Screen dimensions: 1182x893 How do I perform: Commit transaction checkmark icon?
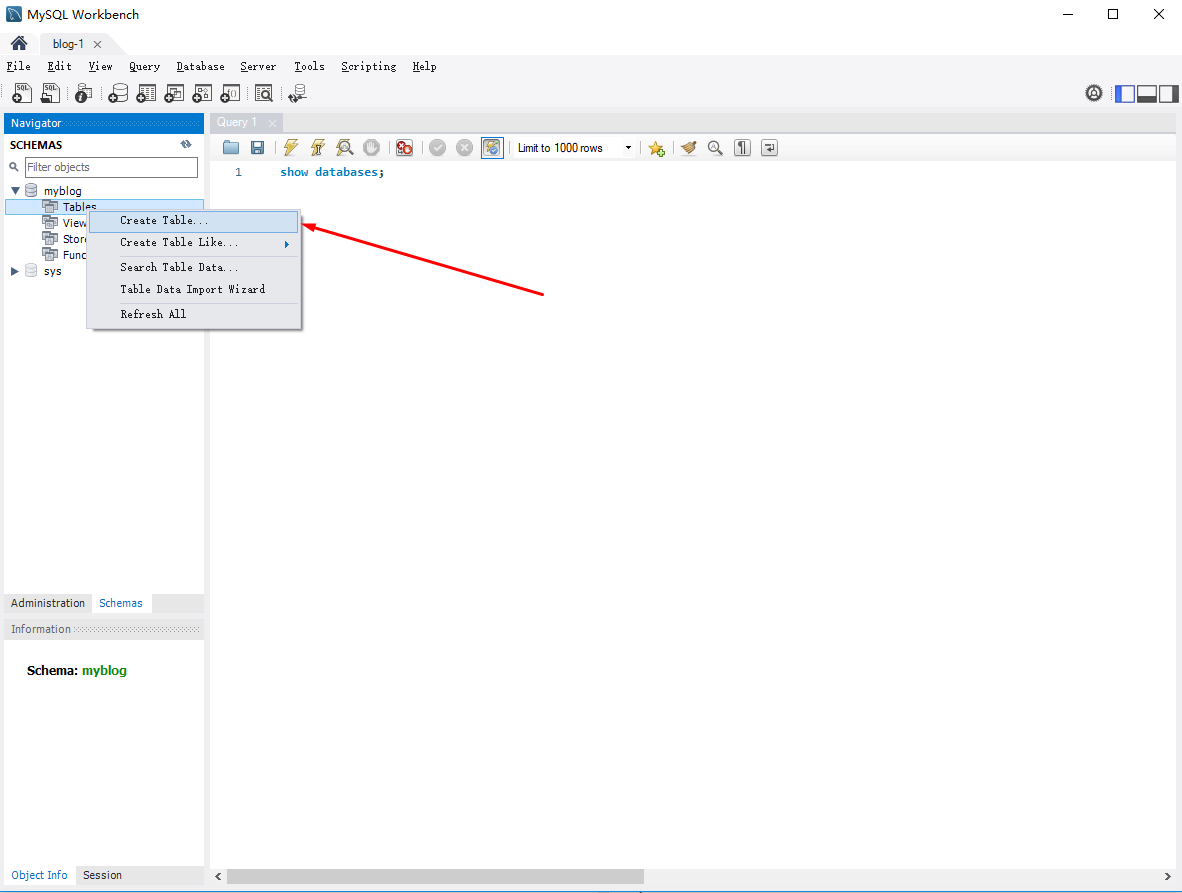[x=437, y=148]
